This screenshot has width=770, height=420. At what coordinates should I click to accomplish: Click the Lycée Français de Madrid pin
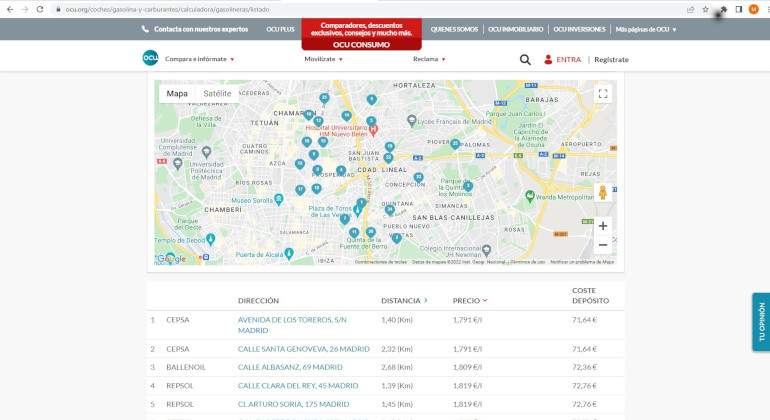[412, 120]
